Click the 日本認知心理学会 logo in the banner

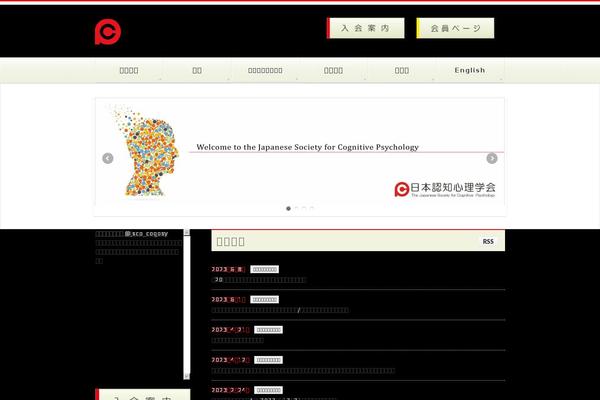(x=445, y=189)
